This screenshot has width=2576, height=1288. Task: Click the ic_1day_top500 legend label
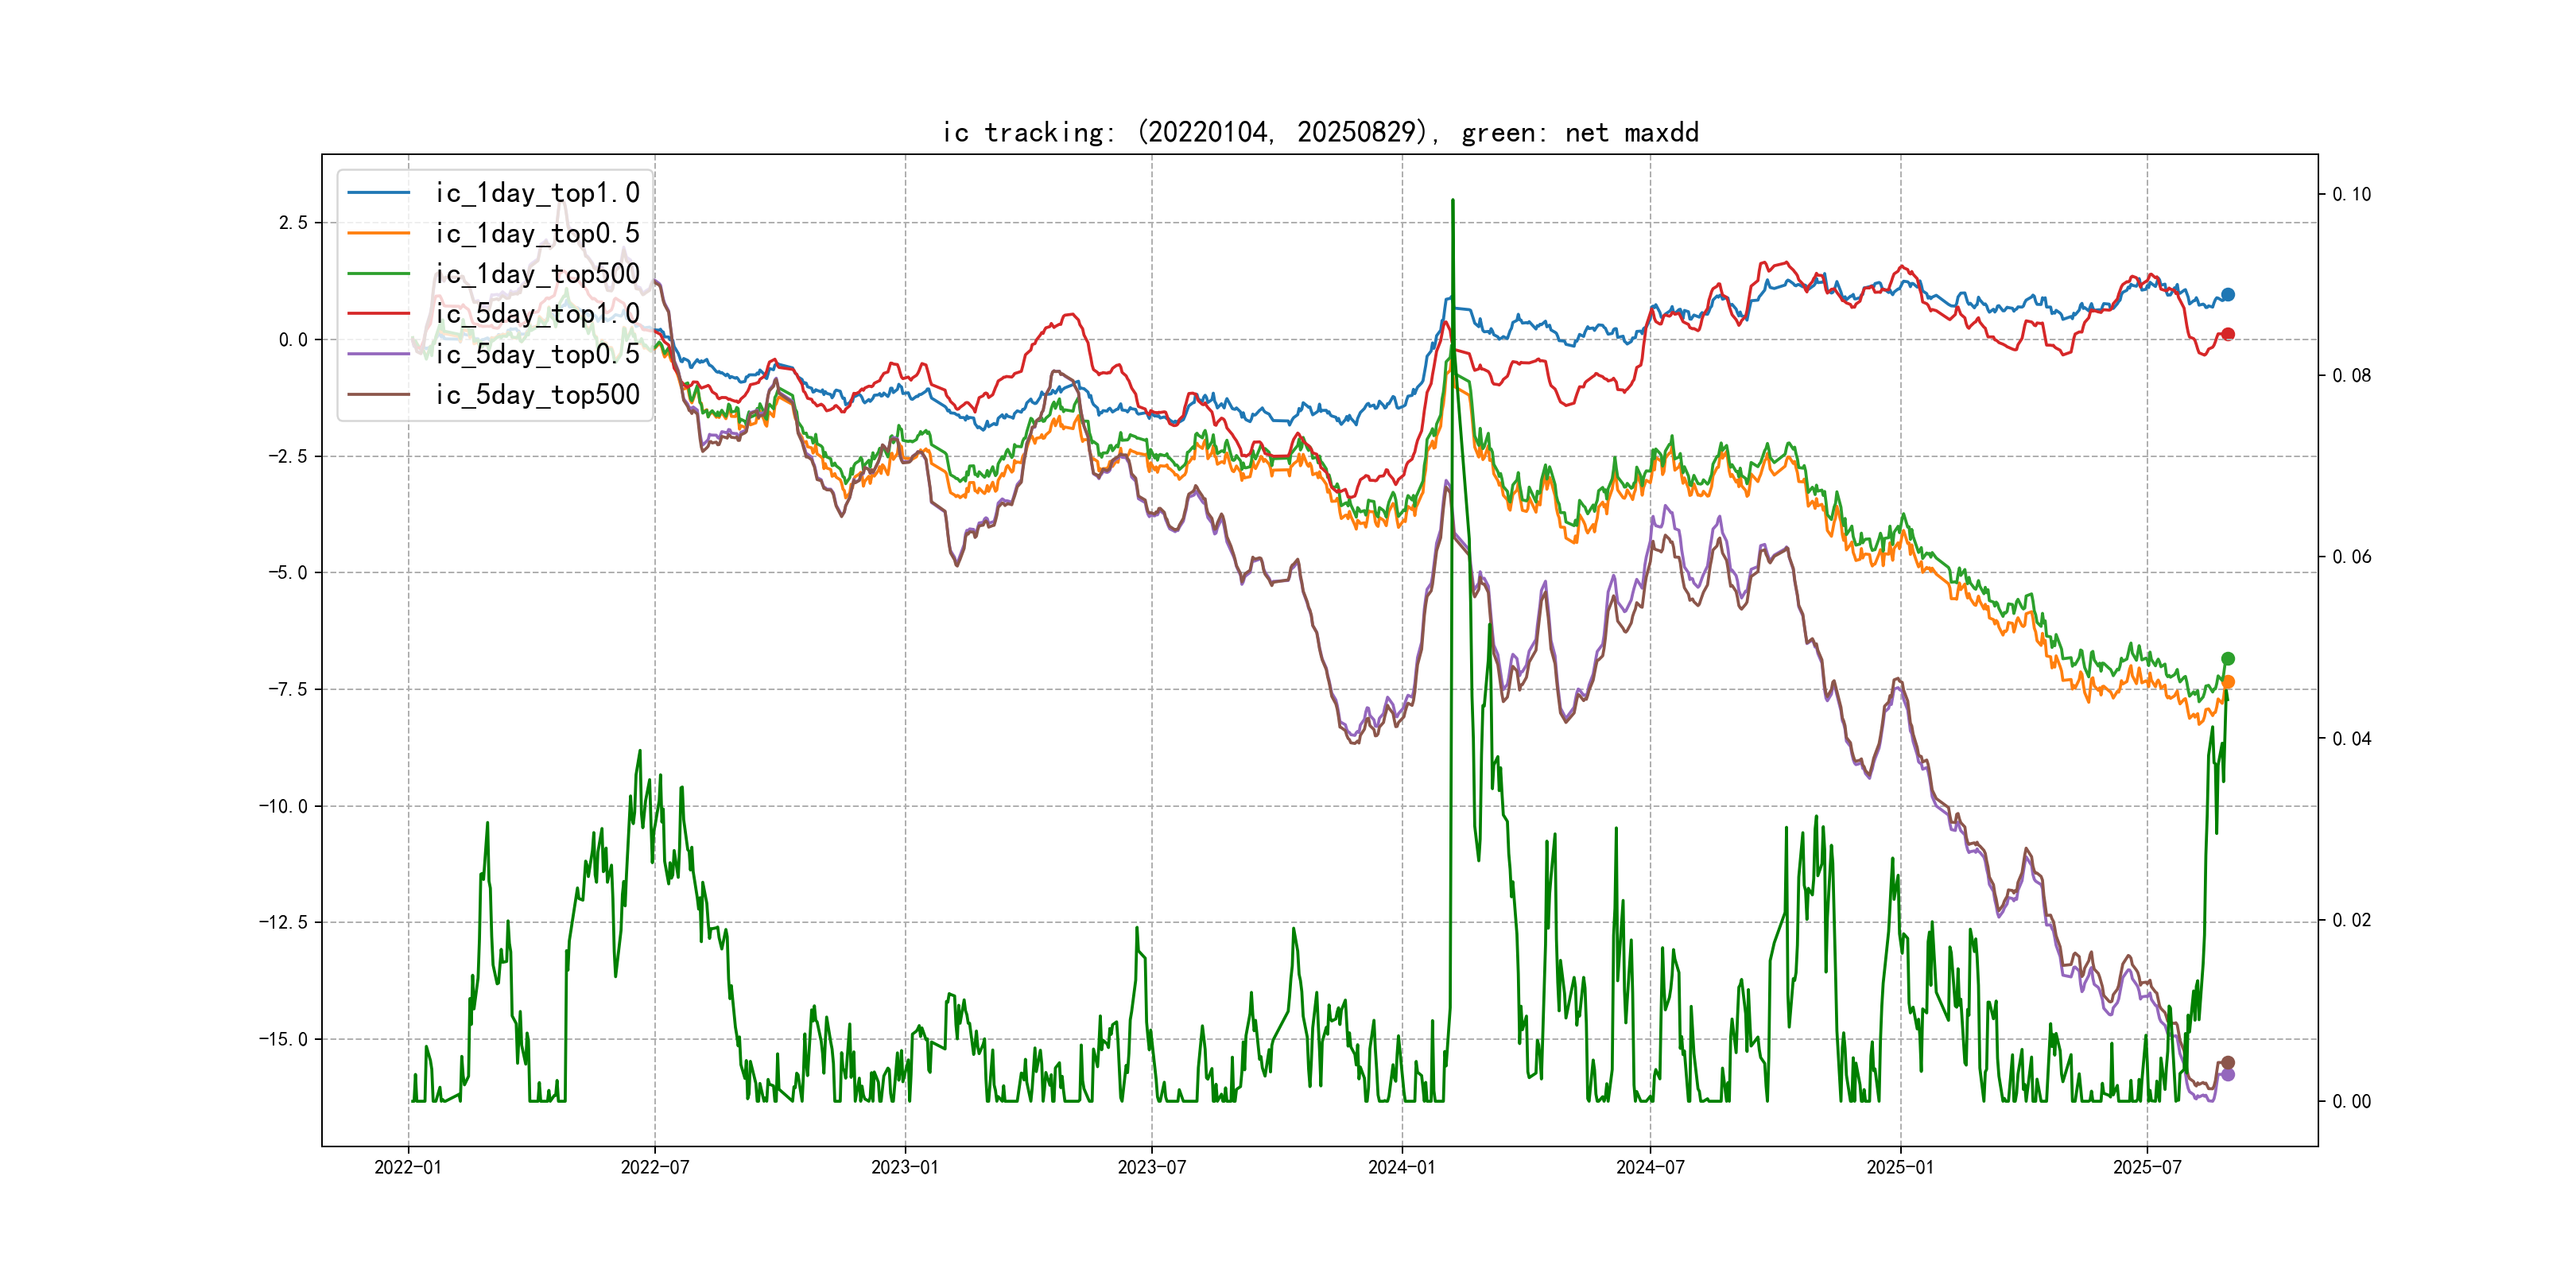(x=537, y=274)
